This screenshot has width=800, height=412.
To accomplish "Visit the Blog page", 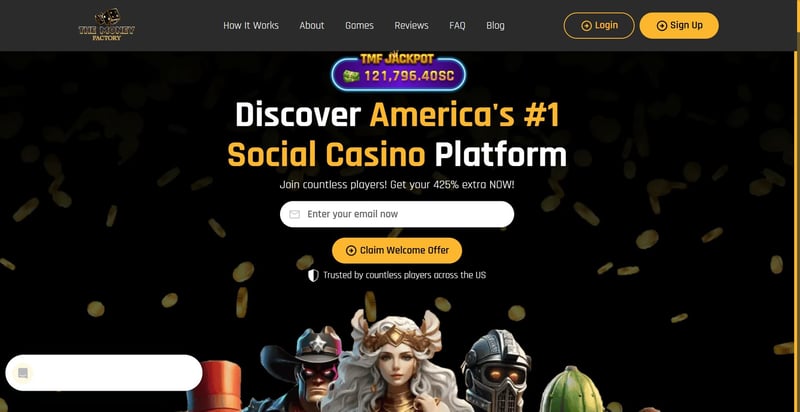I will 495,25.
